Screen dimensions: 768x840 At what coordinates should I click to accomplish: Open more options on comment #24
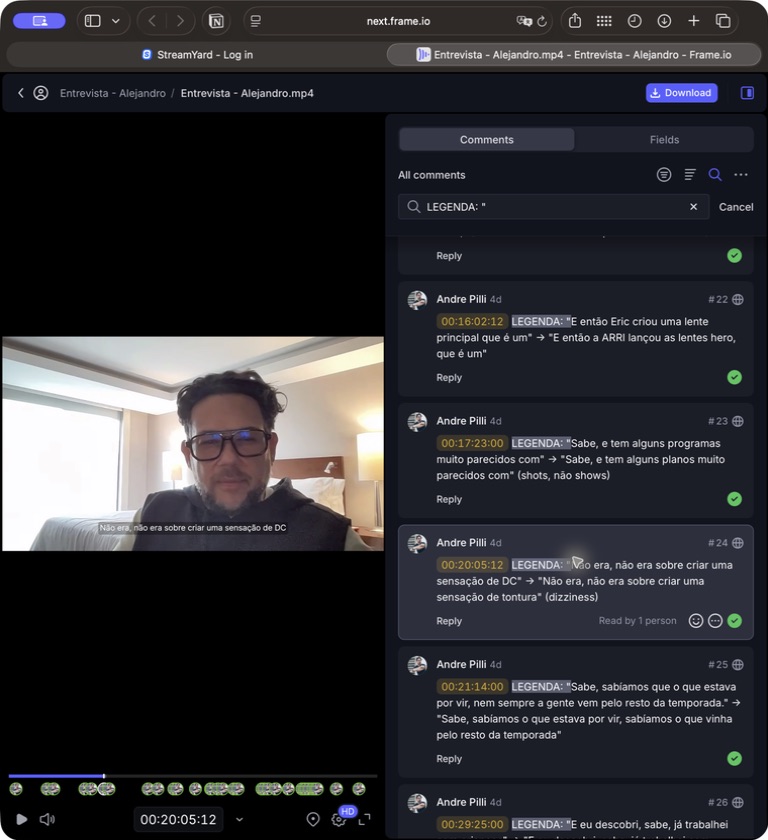(x=715, y=620)
